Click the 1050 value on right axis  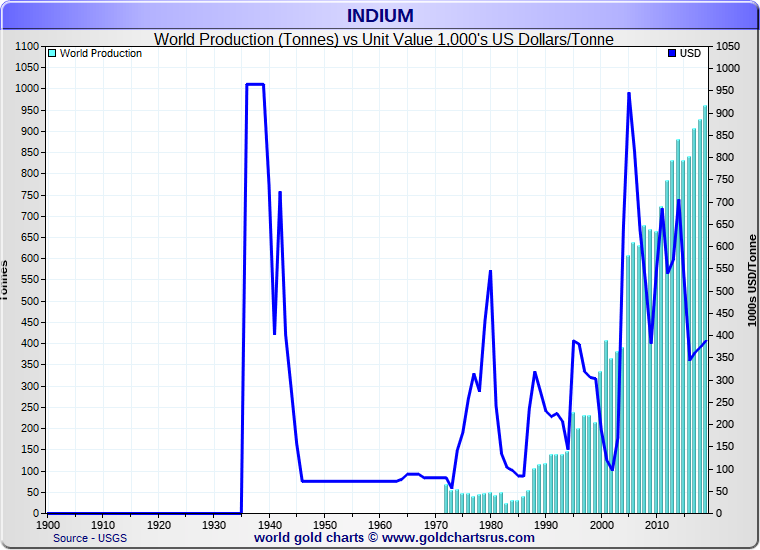(728, 46)
